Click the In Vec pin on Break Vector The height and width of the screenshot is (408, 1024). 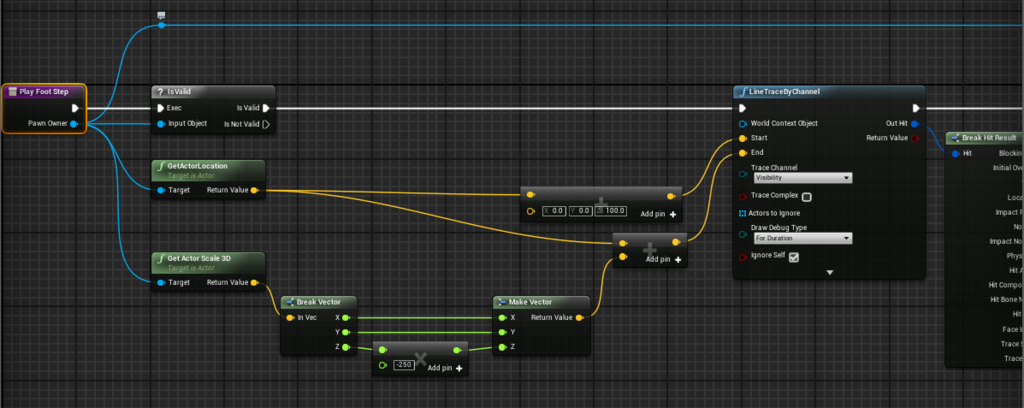290,318
